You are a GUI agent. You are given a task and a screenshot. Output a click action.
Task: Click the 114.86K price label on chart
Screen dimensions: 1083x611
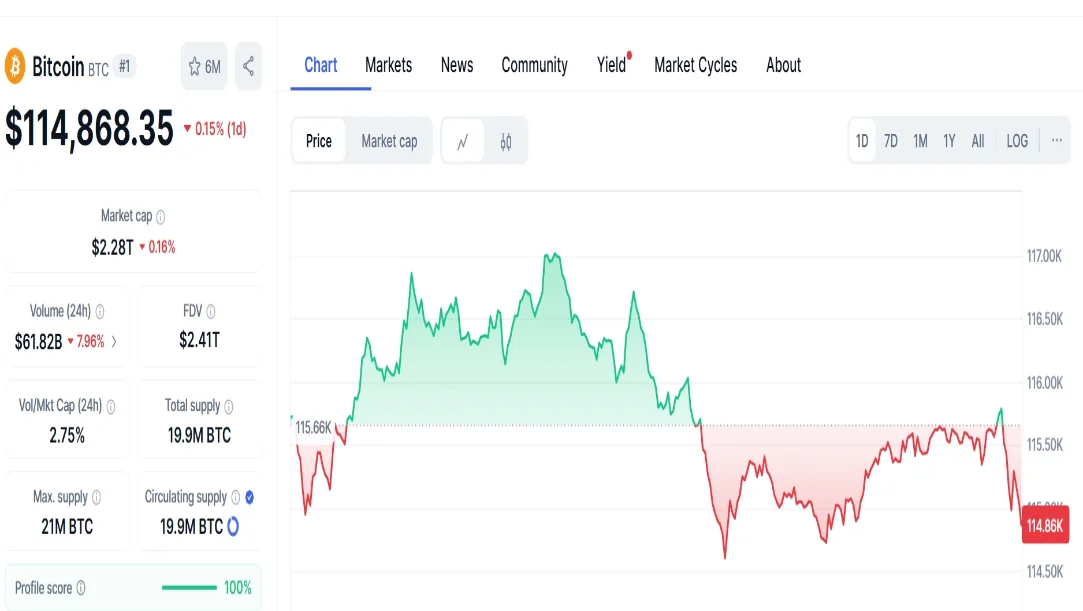(1046, 524)
